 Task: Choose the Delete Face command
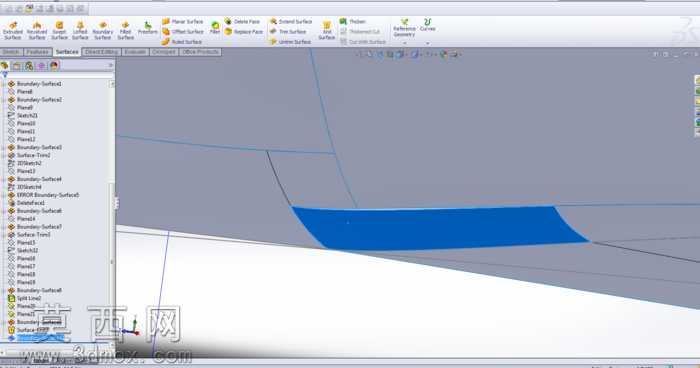[x=242, y=21]
